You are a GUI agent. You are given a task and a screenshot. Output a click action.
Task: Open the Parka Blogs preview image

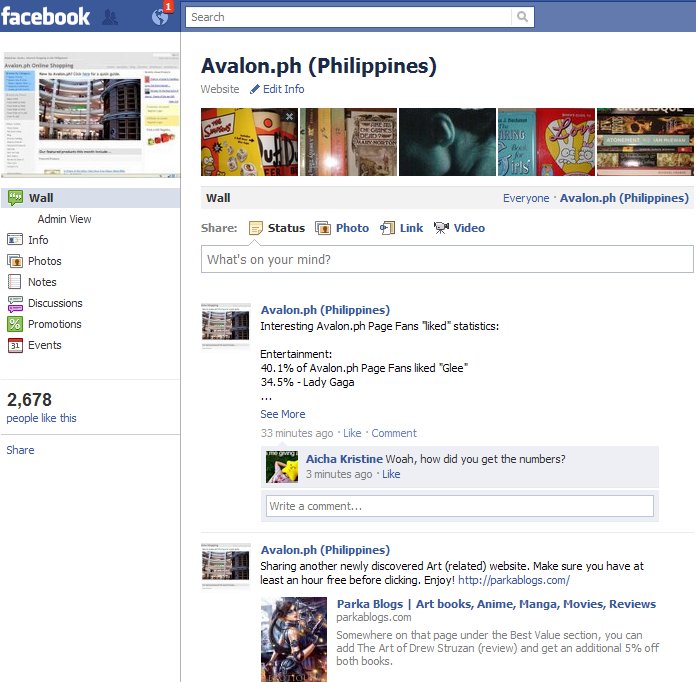pos(294,639)
